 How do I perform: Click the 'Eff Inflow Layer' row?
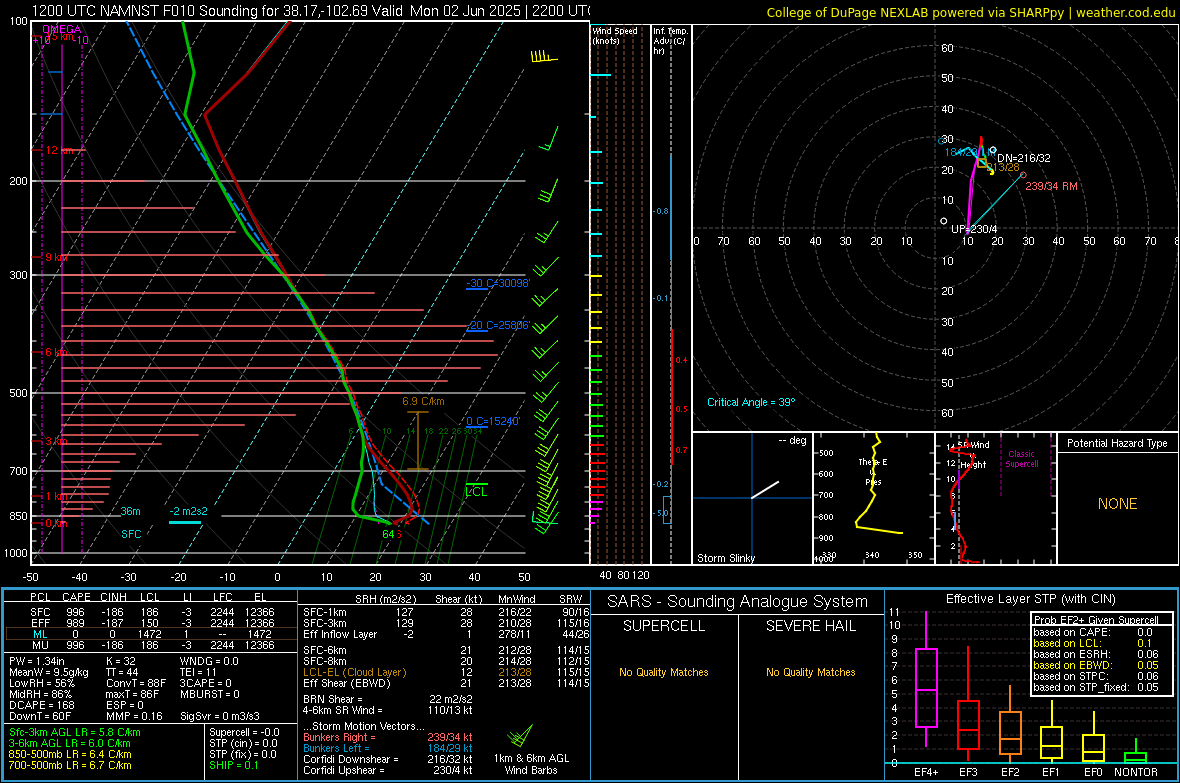[x=446, y=634]
